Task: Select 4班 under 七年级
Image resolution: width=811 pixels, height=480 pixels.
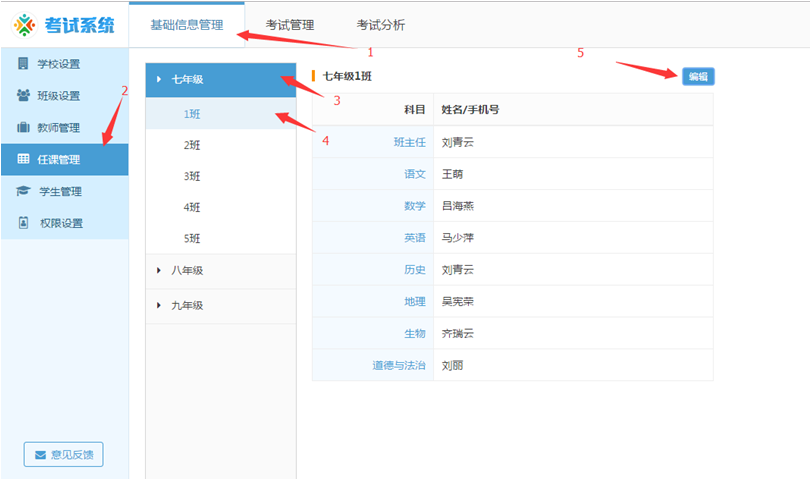Action: 221,207
